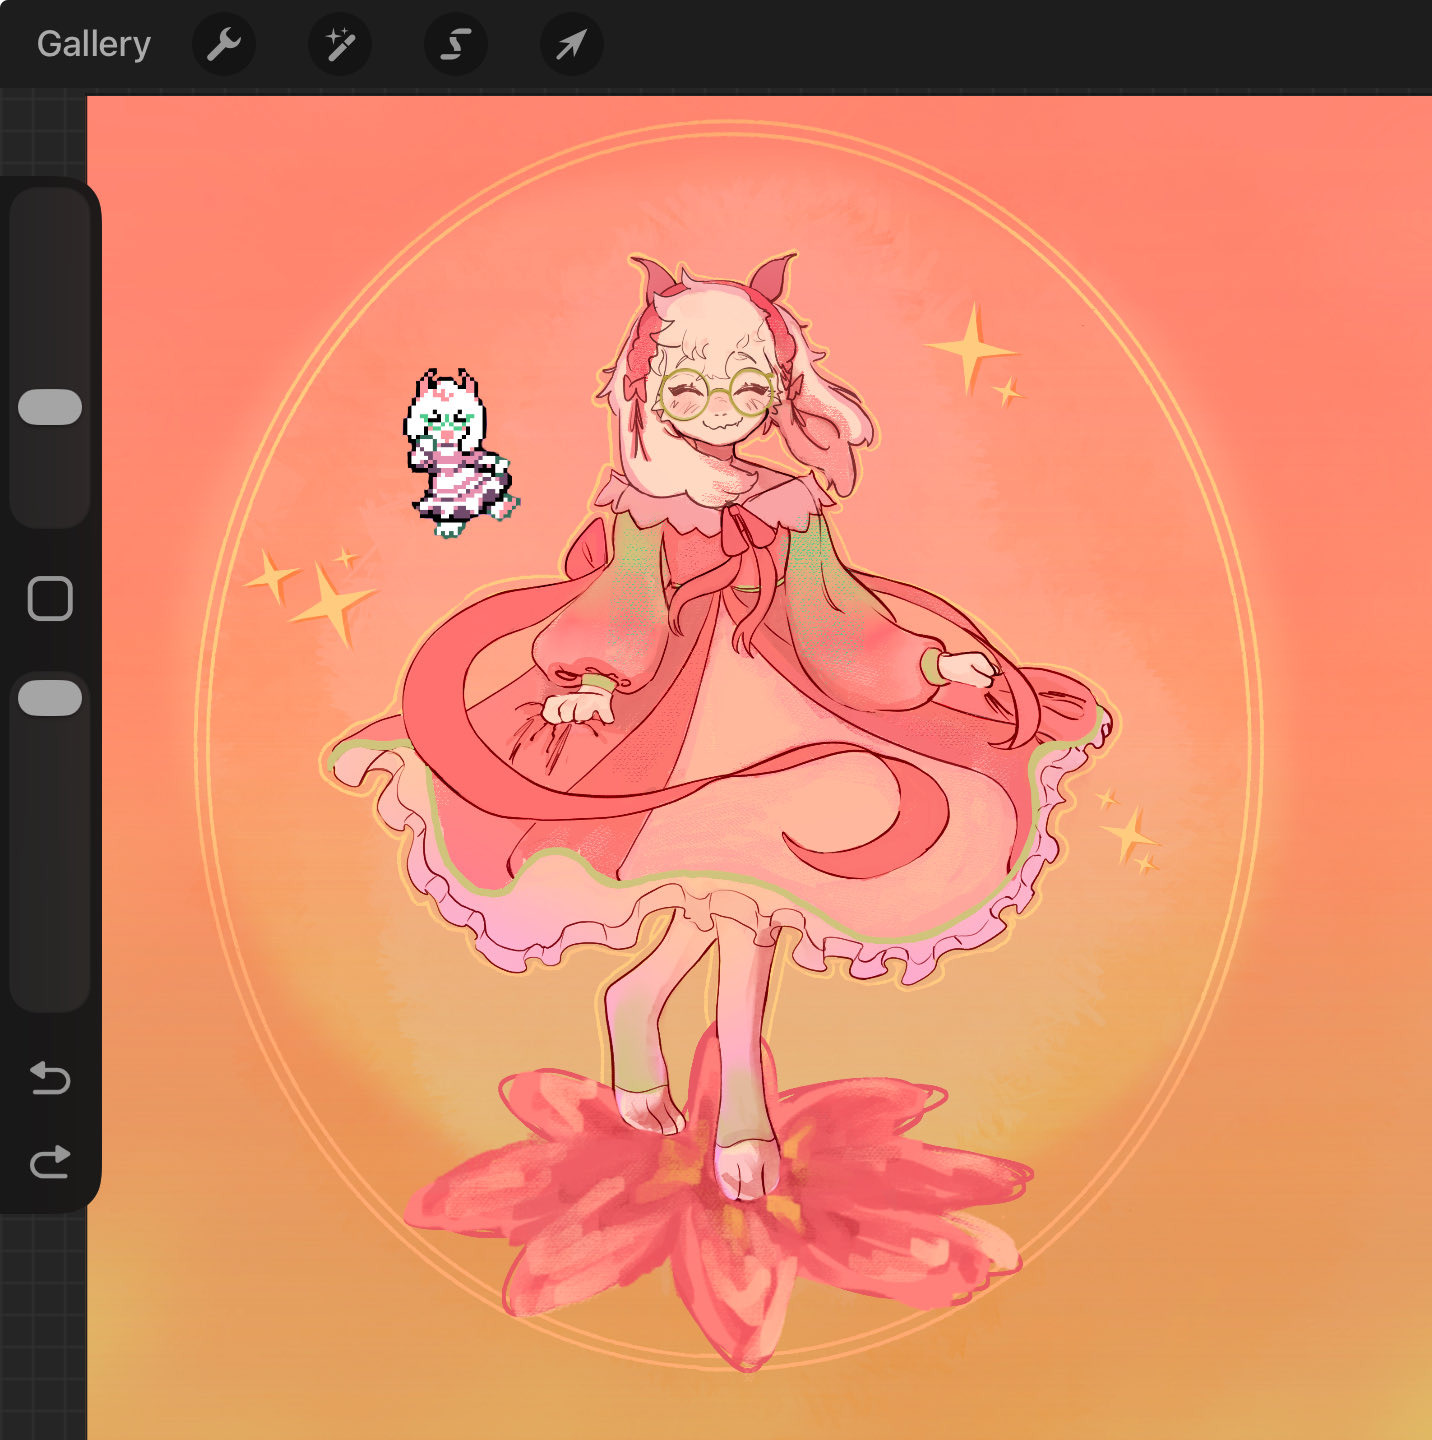Redo the last undone action
1432x1440 pixels.
tap(50, 1161)
